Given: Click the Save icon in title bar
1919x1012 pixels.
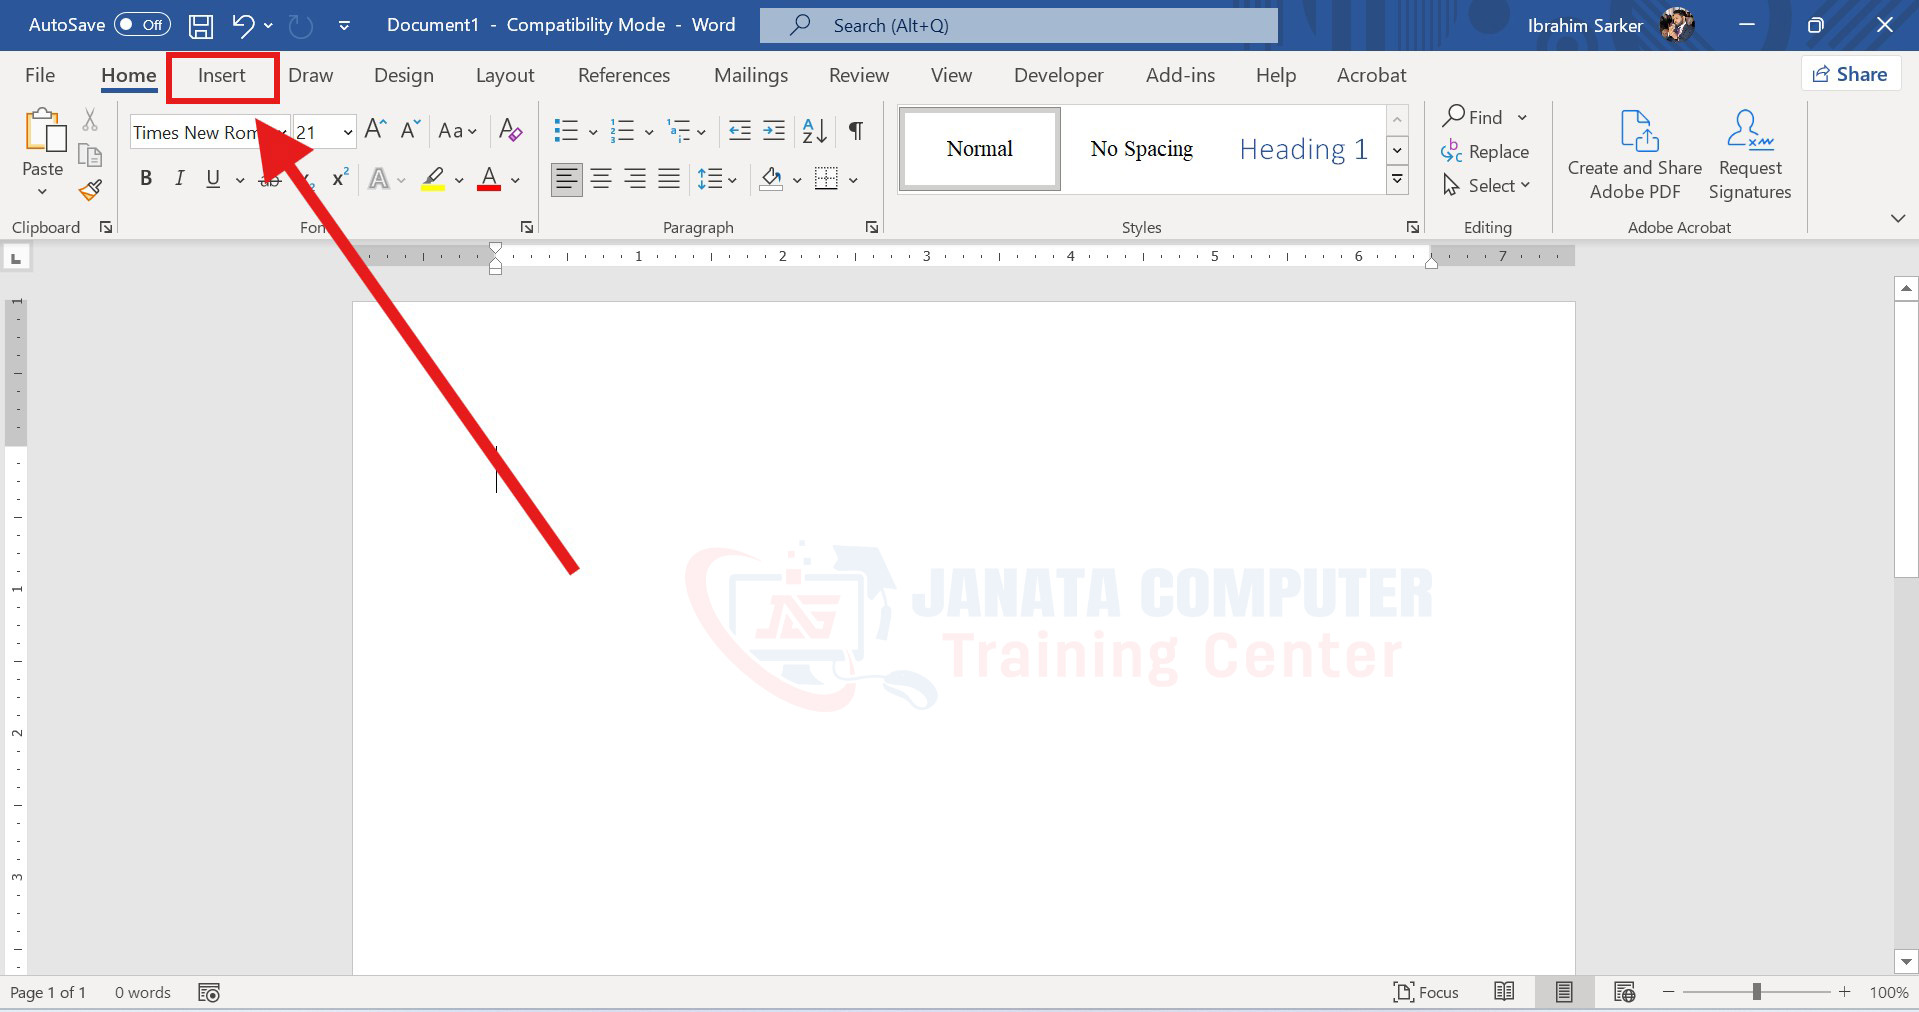Looking at the screenshot, I should click(x=201, y=25).
